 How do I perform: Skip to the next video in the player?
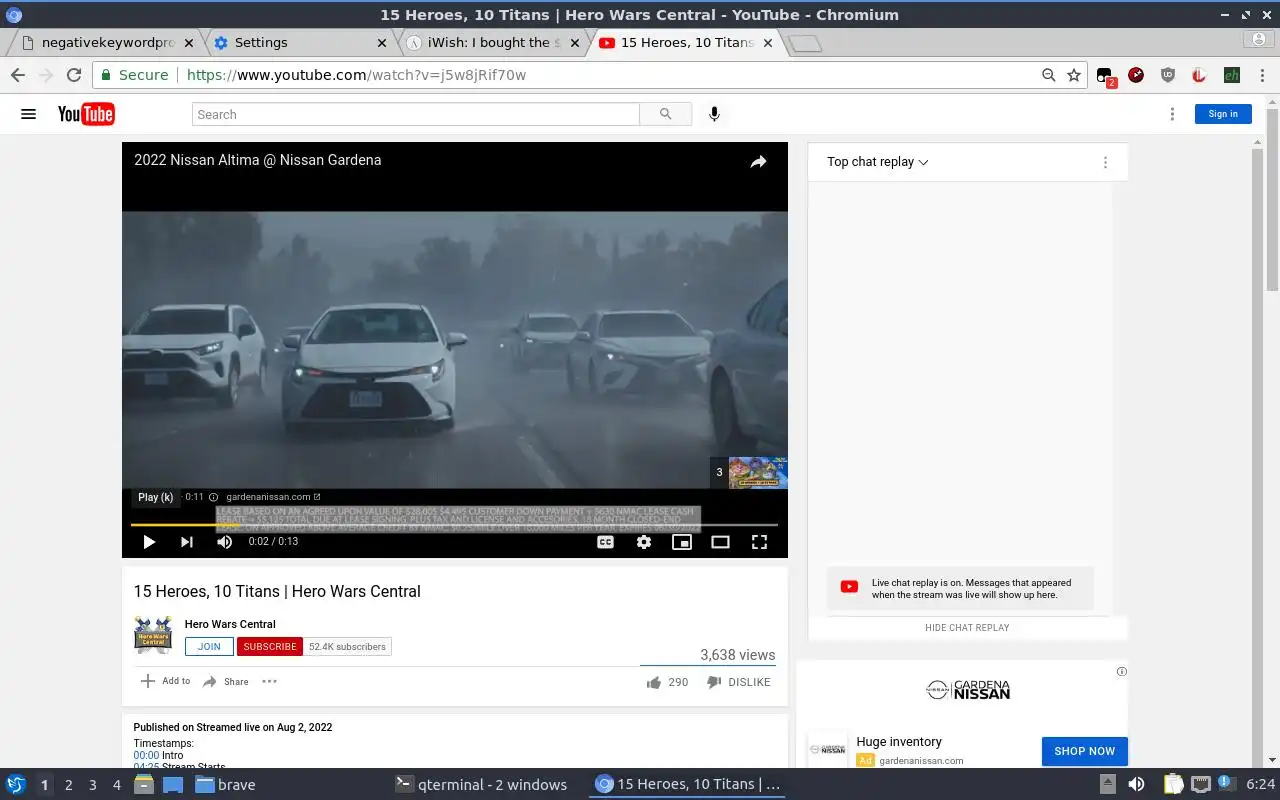coord(186,542)
